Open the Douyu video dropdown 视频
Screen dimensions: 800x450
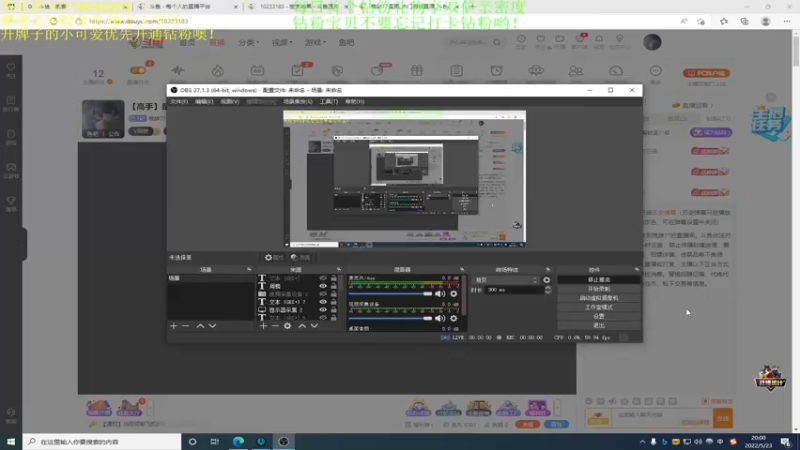coord(282,42)
